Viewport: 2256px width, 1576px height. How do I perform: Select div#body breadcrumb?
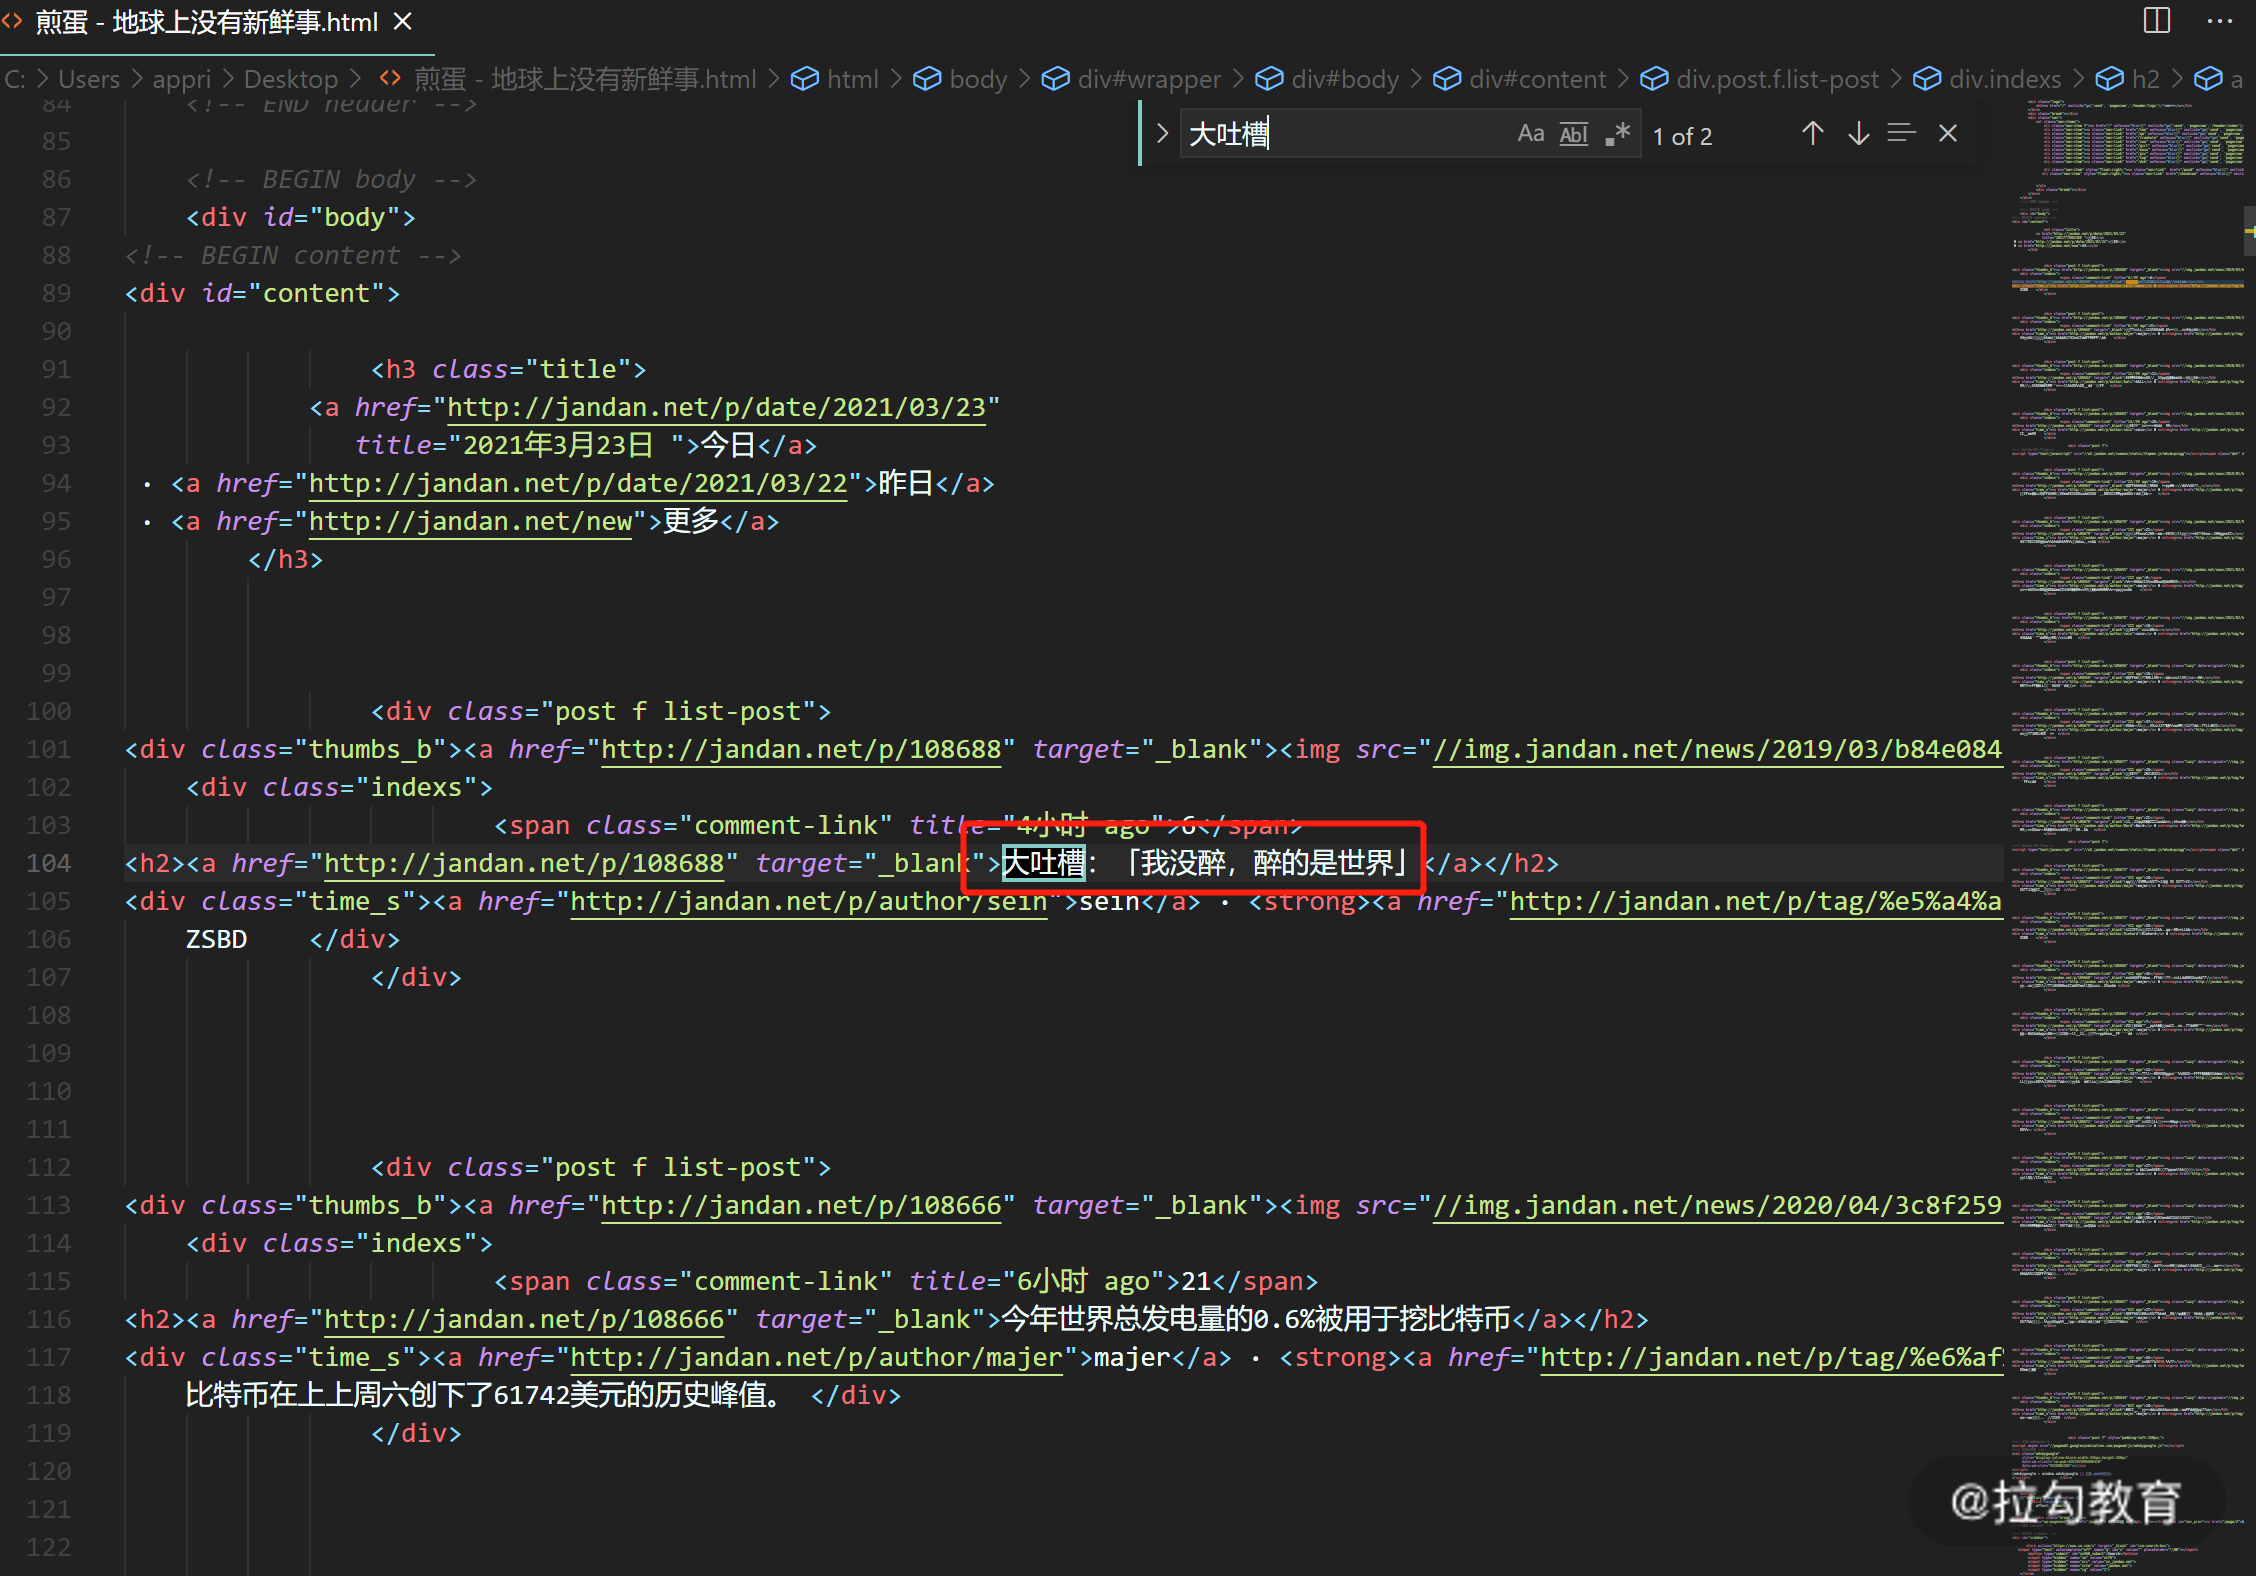1345,79
